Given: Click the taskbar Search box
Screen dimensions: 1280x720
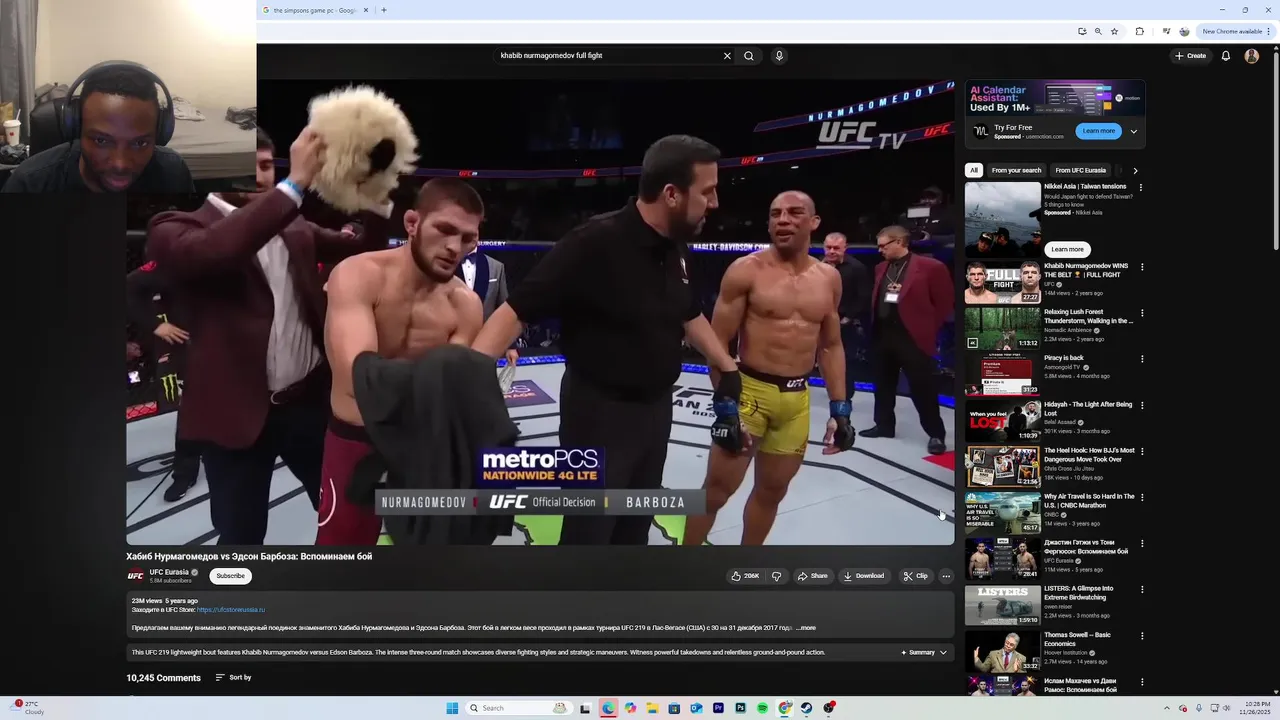Looking at the screenshot, I should coord(517,708).
